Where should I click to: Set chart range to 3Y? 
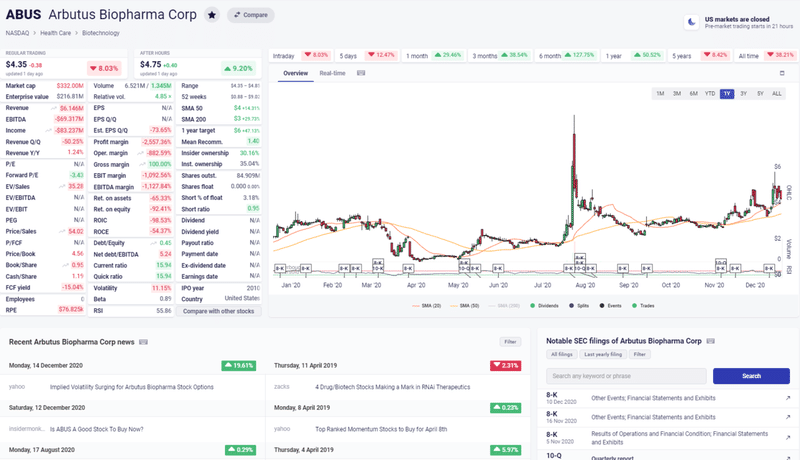[x=743, y=94]
